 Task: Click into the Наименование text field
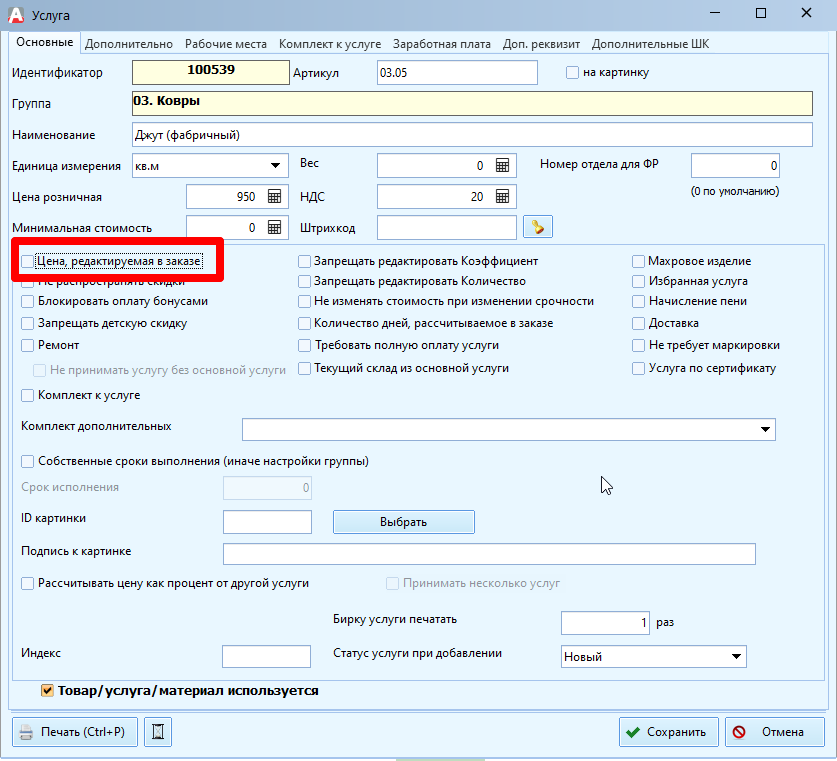point(471,134)
